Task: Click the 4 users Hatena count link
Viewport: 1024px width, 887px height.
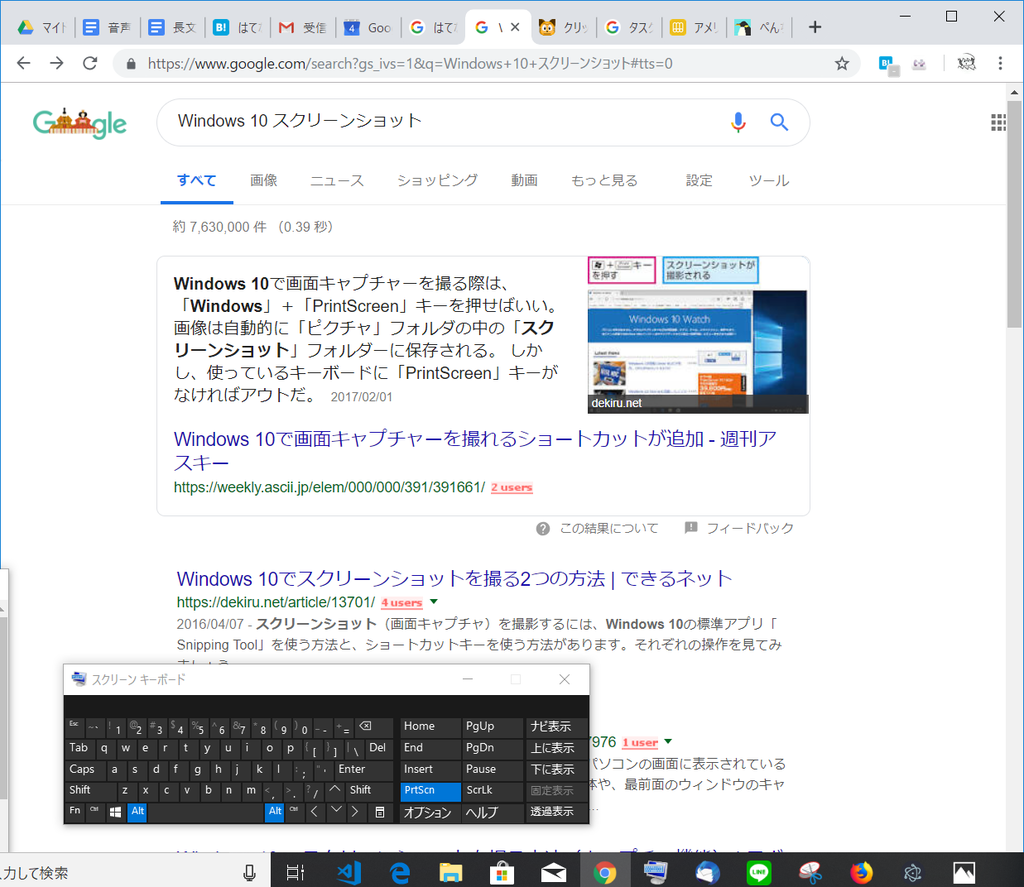Action: click(x=402, y=602)
